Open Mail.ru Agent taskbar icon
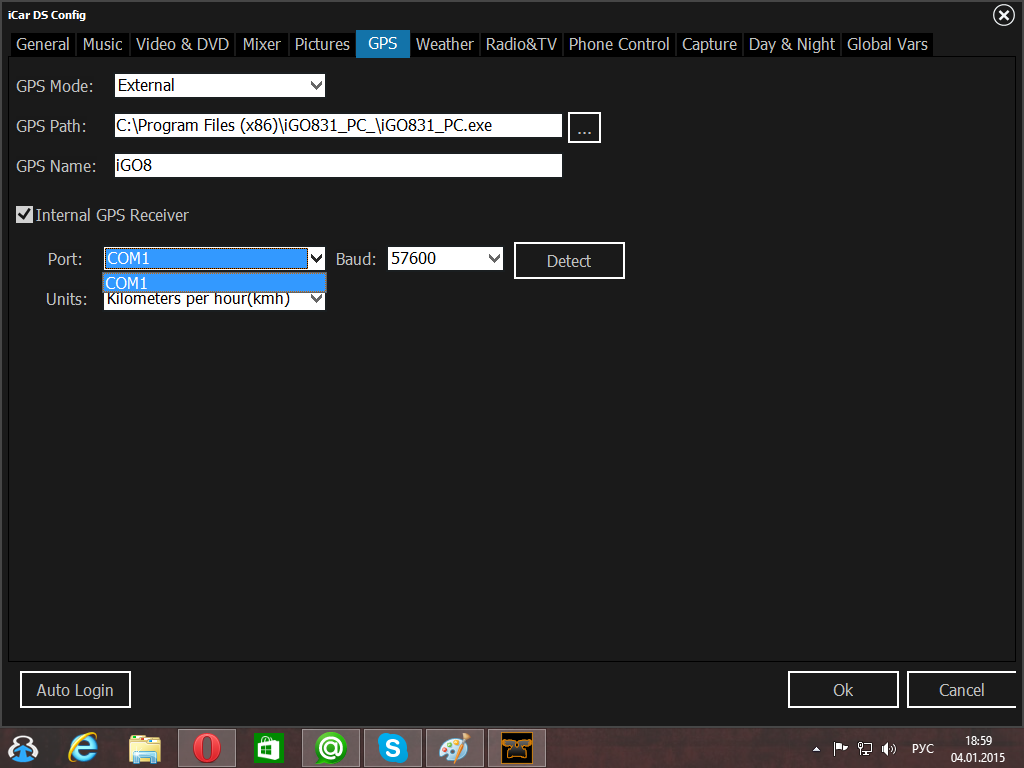1024x768 pixels. [x=330, y=748]
